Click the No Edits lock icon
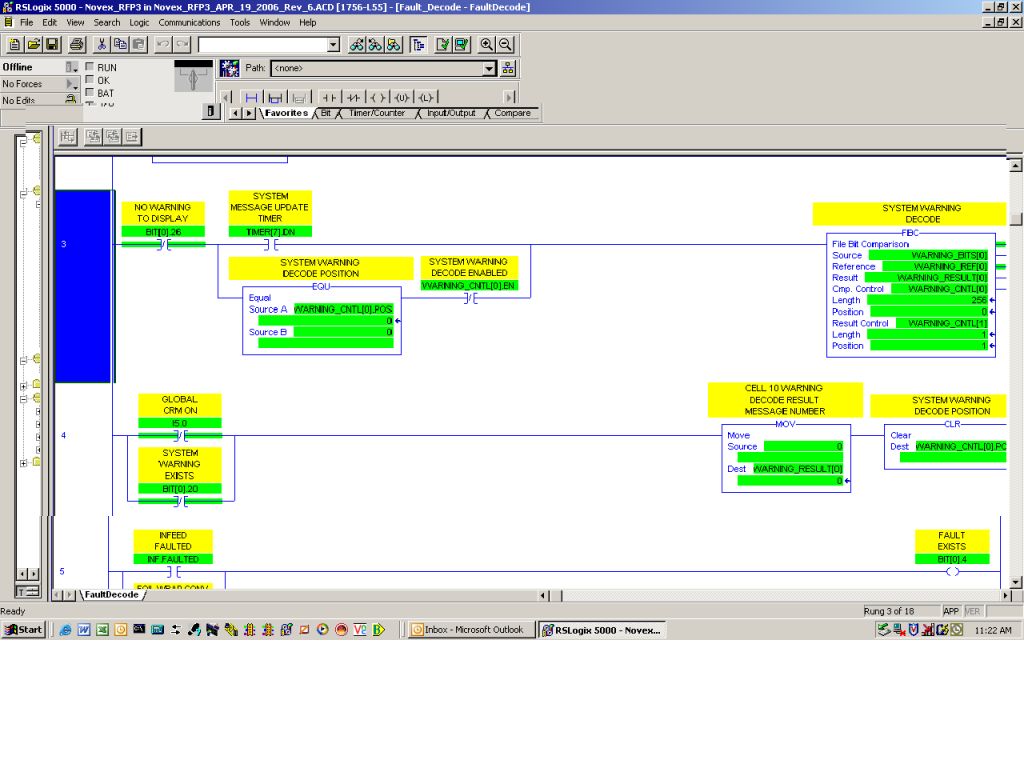The height and width of the screenshot is (768, 1024). click(71, 99)
